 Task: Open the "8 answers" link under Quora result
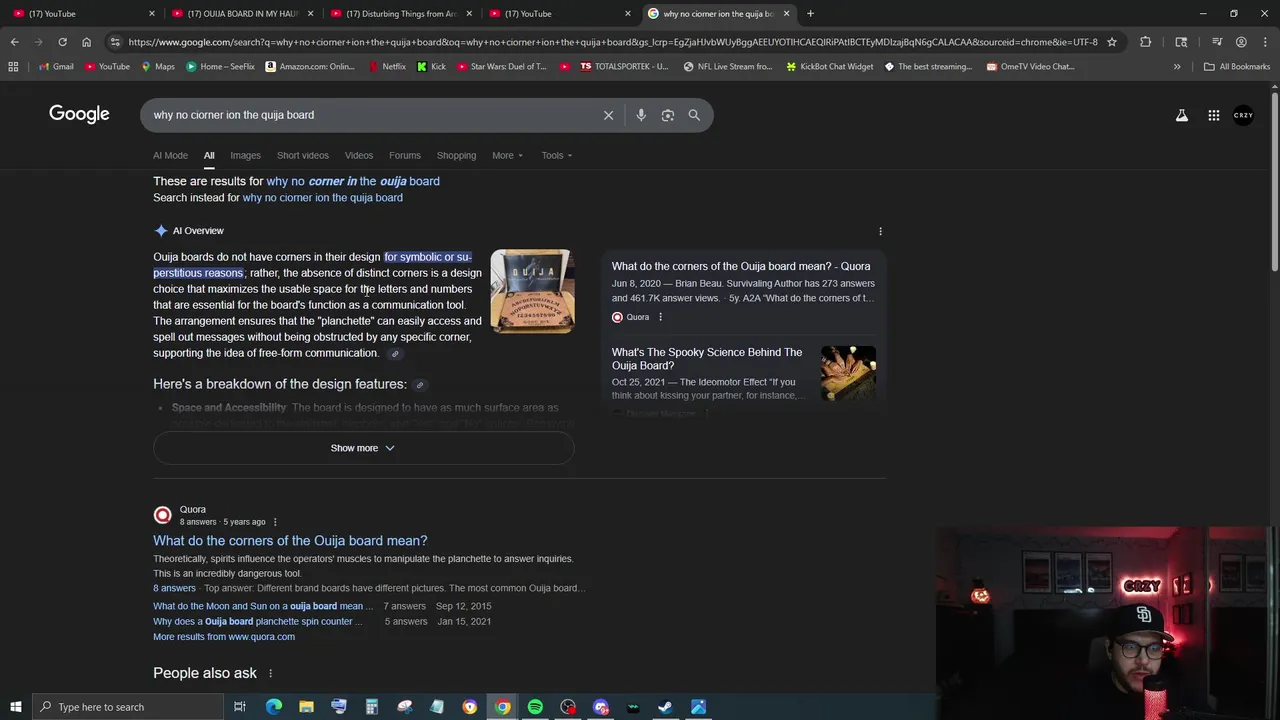click(x=174, y=588)
